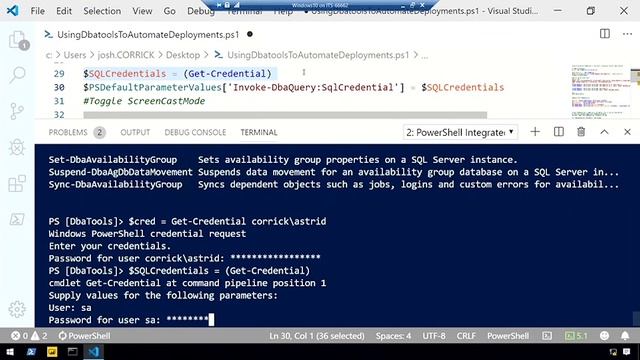Click 'Suspend-DbaAgDbDataMovement' in terminal output
Screen dimensions: 640x360
tap(120, 172)
